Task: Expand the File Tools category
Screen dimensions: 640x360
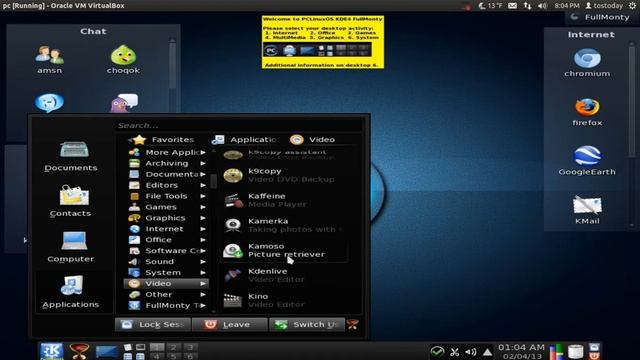Action: pos(167,196)
